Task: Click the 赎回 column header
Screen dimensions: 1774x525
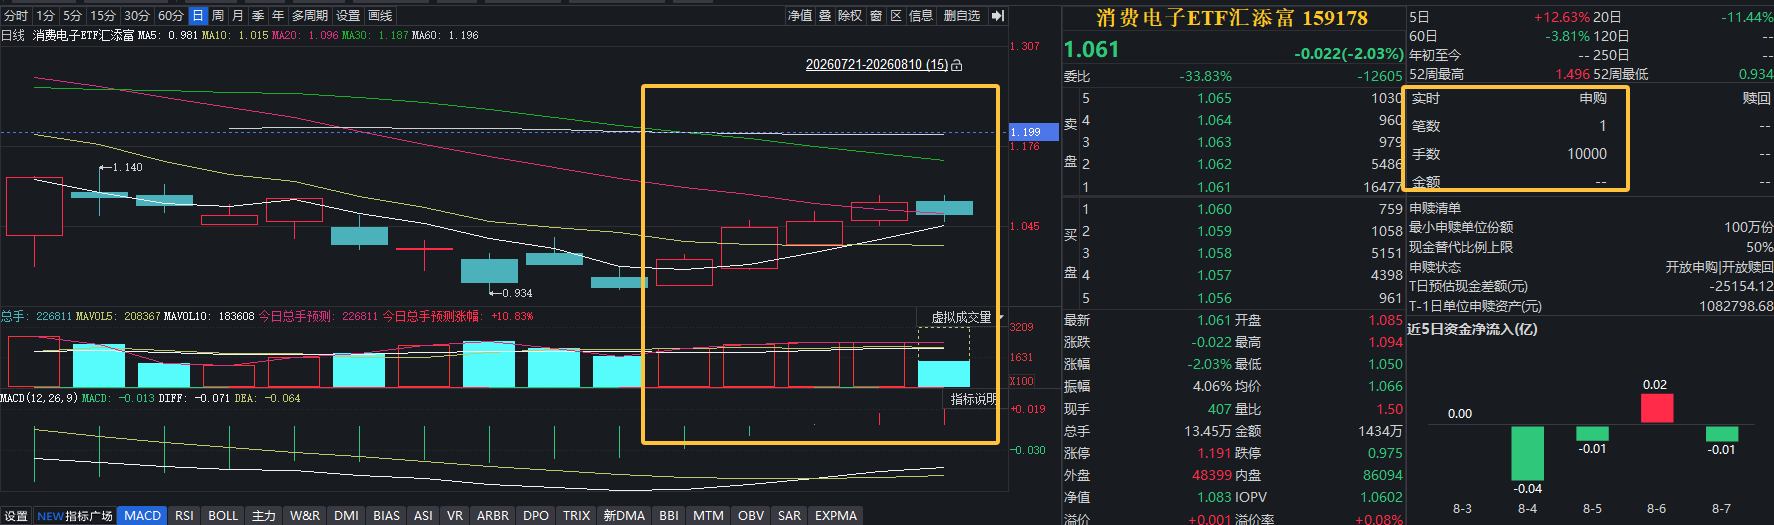Action: pyautogui.click(x=1757, y=98)
